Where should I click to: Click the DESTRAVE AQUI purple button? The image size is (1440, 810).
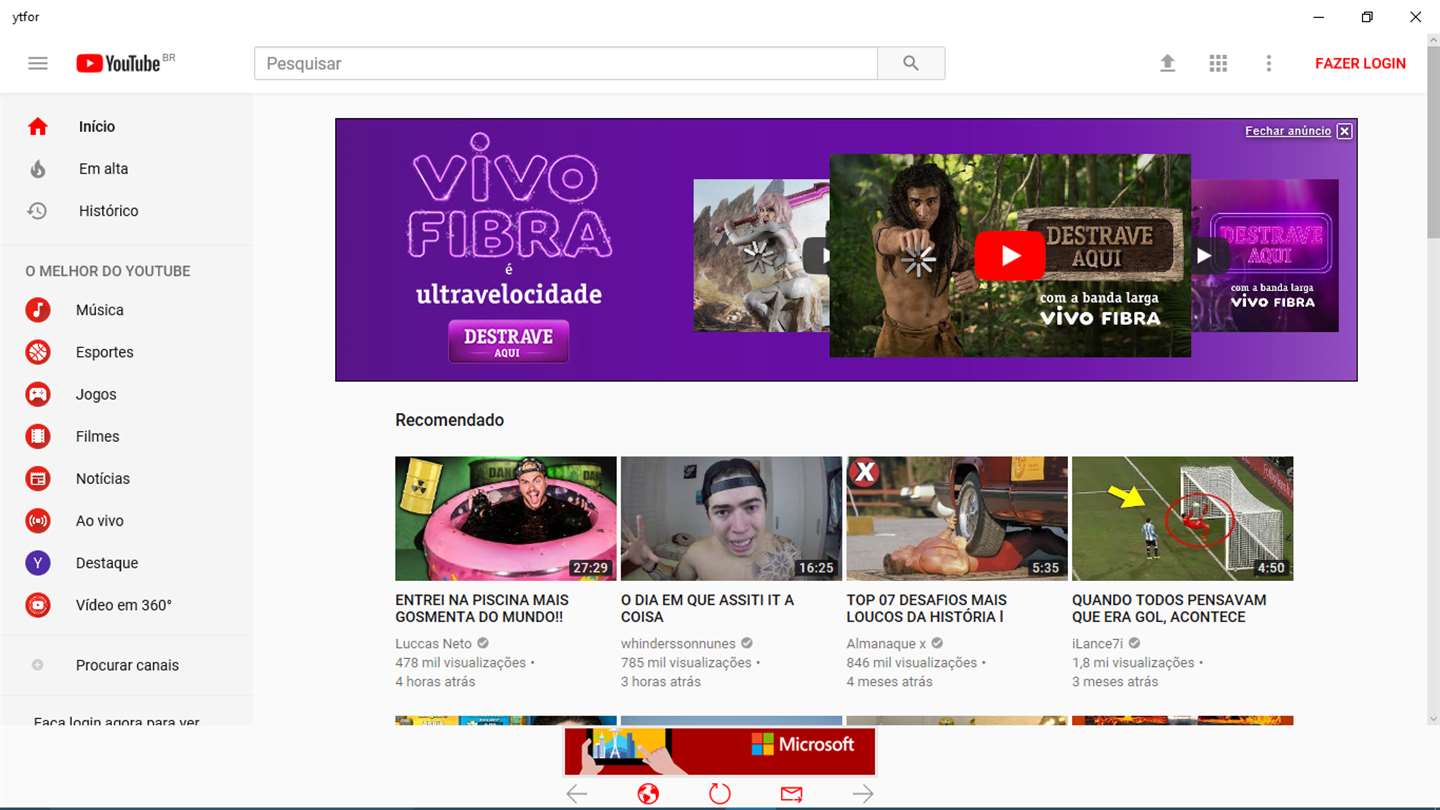click(509, 341)
